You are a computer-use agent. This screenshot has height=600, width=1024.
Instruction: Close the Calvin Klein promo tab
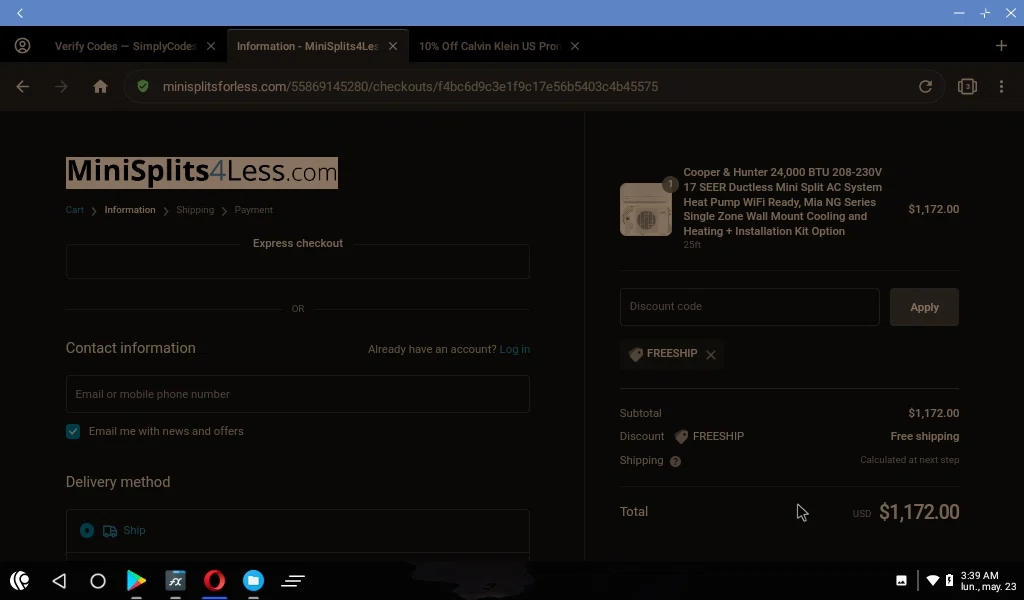point(575,46)
